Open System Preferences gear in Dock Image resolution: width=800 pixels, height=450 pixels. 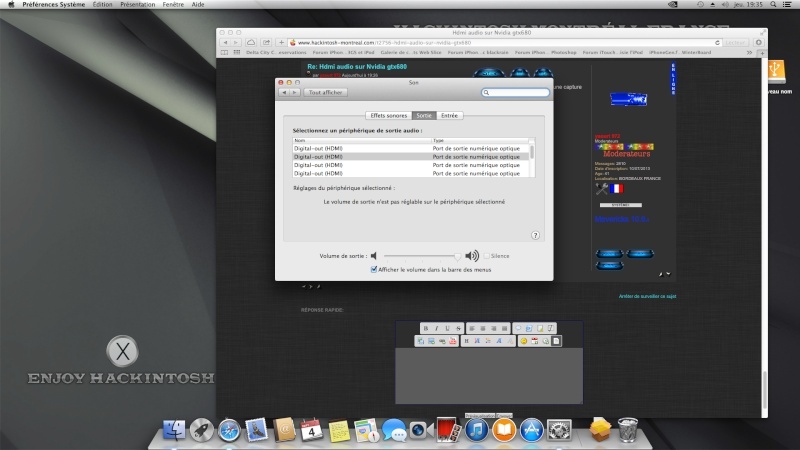(x=559, y=430)
